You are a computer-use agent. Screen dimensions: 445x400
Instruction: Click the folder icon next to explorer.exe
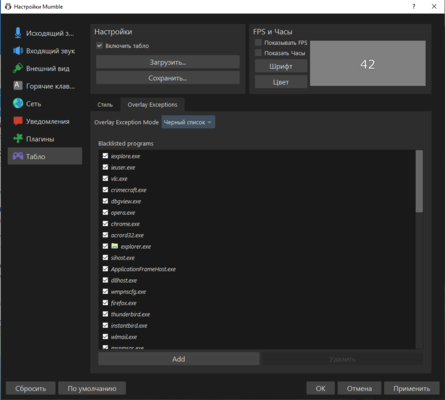pyautogui.click(x=115, y=246)
